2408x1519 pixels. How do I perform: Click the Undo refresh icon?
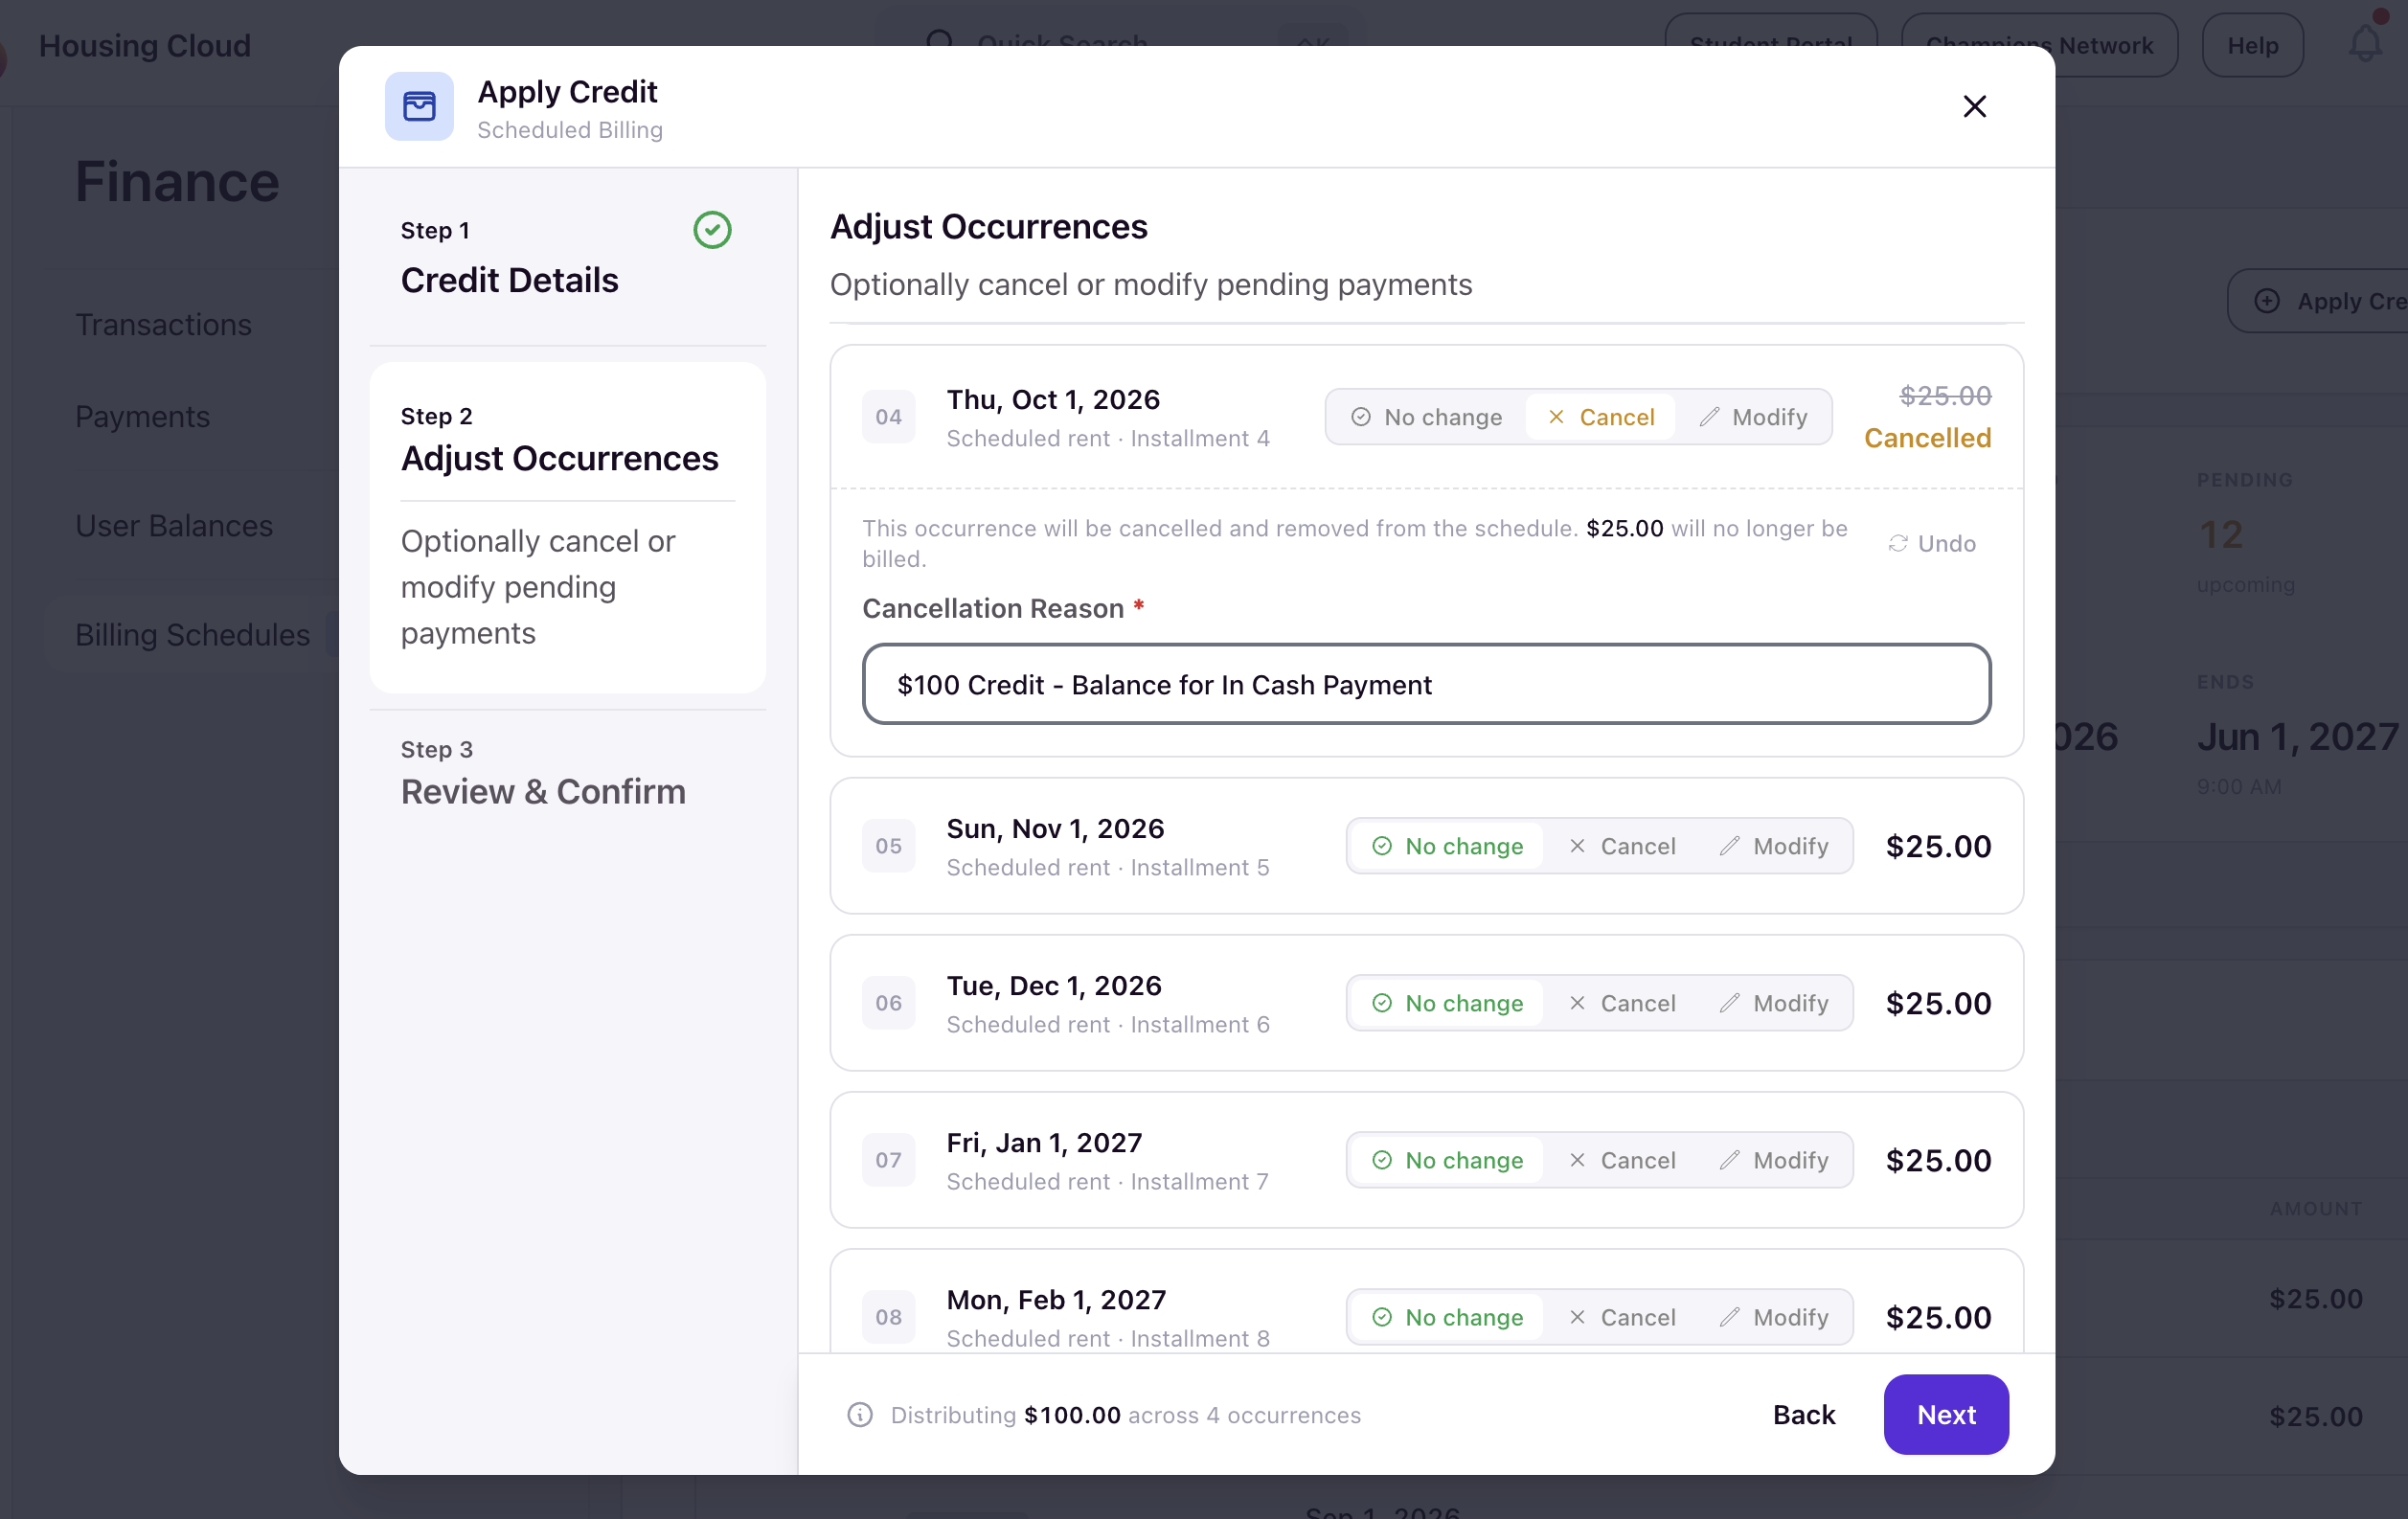(1897, 543)
